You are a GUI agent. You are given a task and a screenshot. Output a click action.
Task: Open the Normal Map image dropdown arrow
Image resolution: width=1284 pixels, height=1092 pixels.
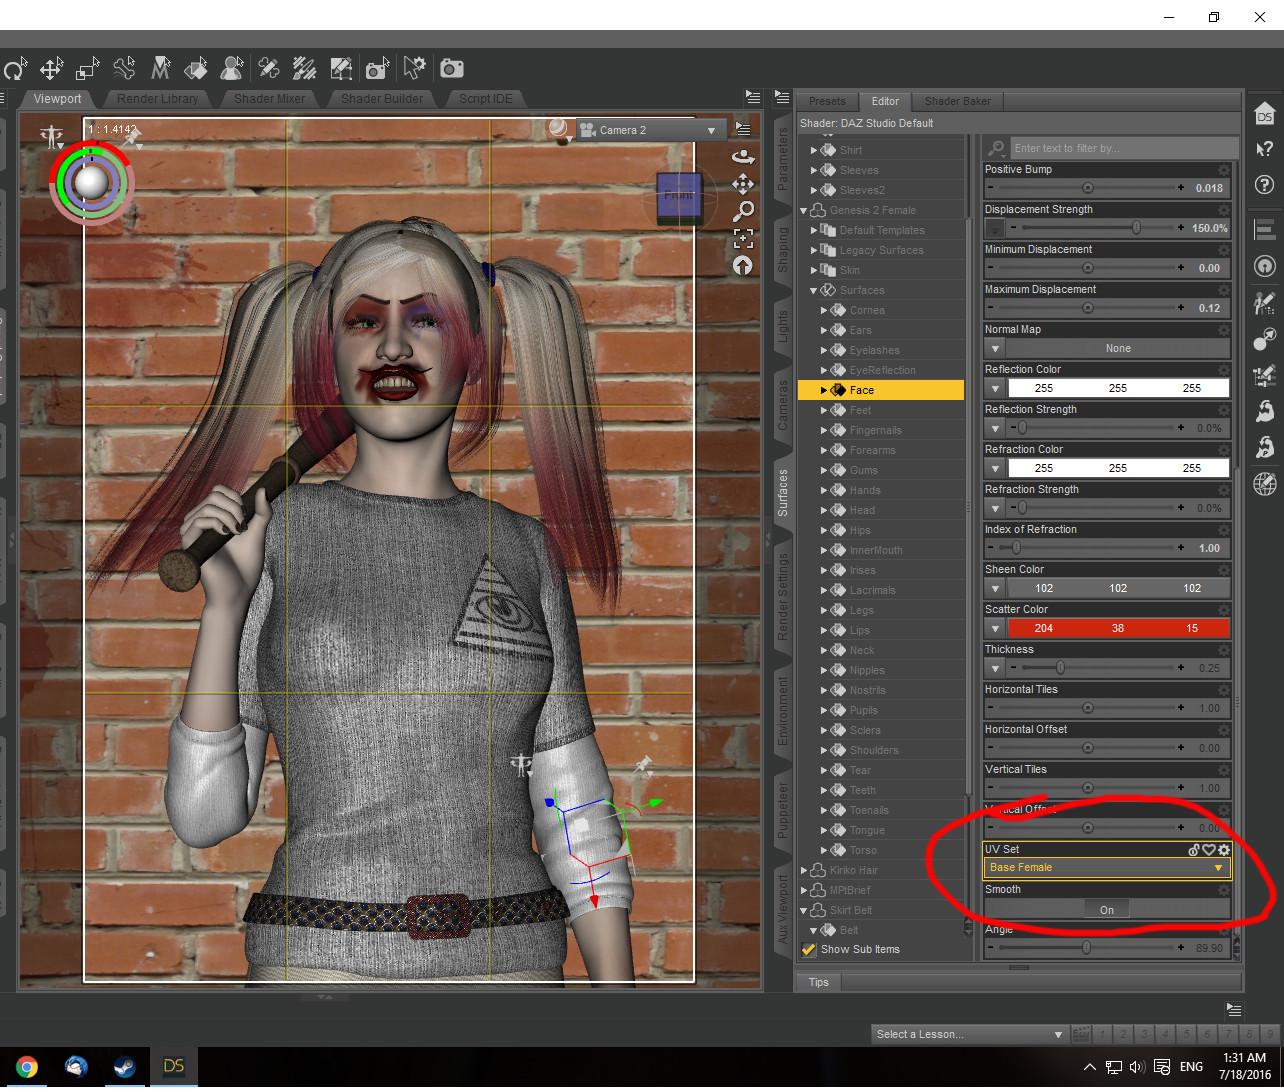tap(995, 348)
